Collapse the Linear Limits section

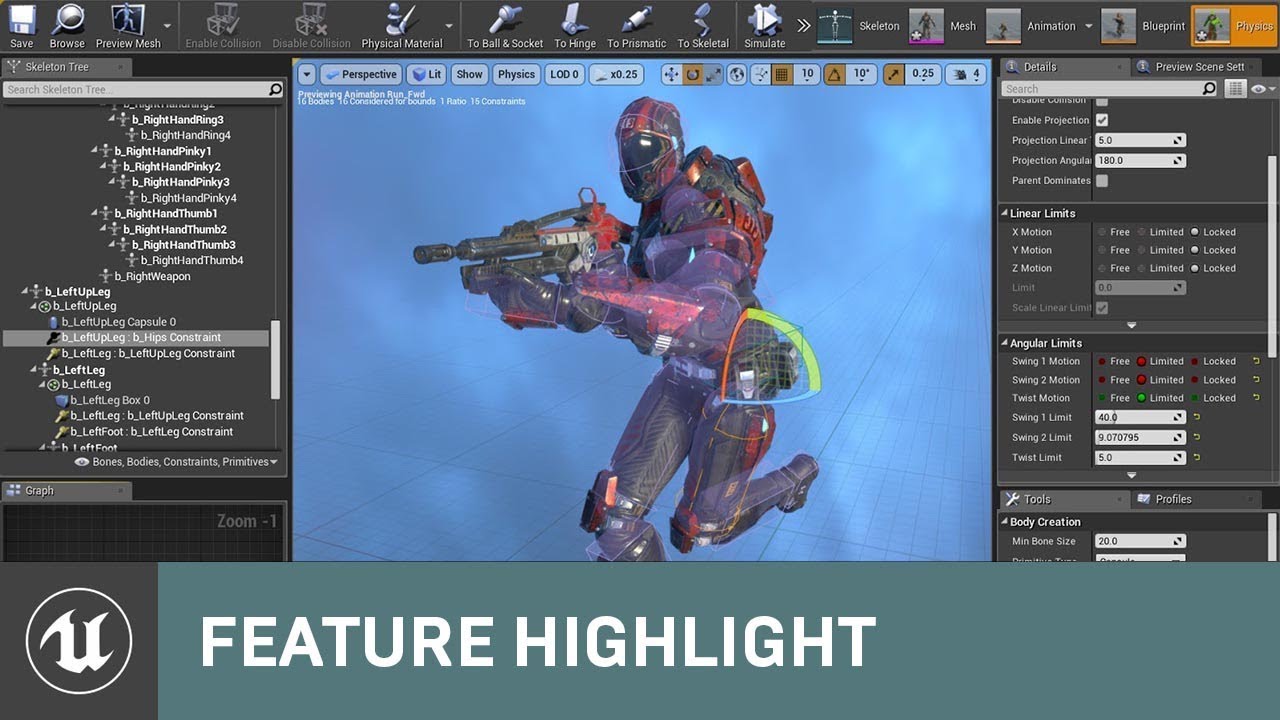click(x=1005, y=213)
